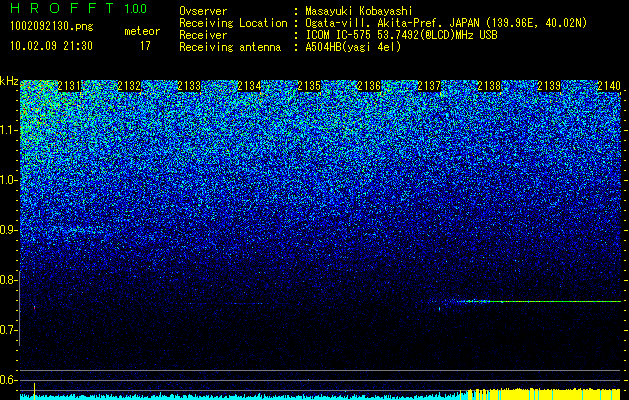Click the 0.7 frequency axis label
The width and height of the screenshot is (629, 400).
coord(9,330)
